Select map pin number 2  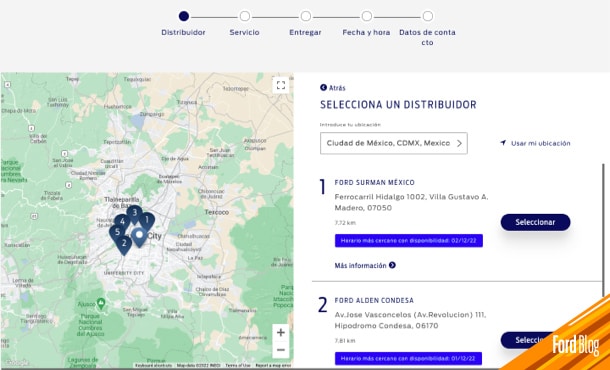[124, 244]
